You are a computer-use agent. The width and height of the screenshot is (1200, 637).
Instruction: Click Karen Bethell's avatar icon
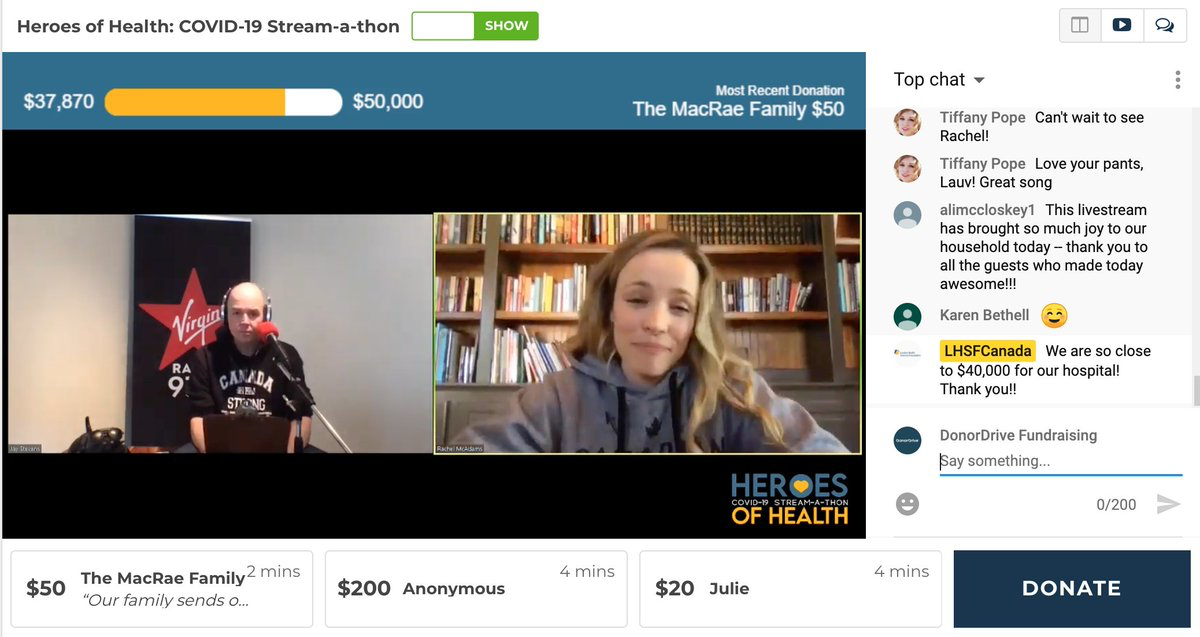pos(907,316)
